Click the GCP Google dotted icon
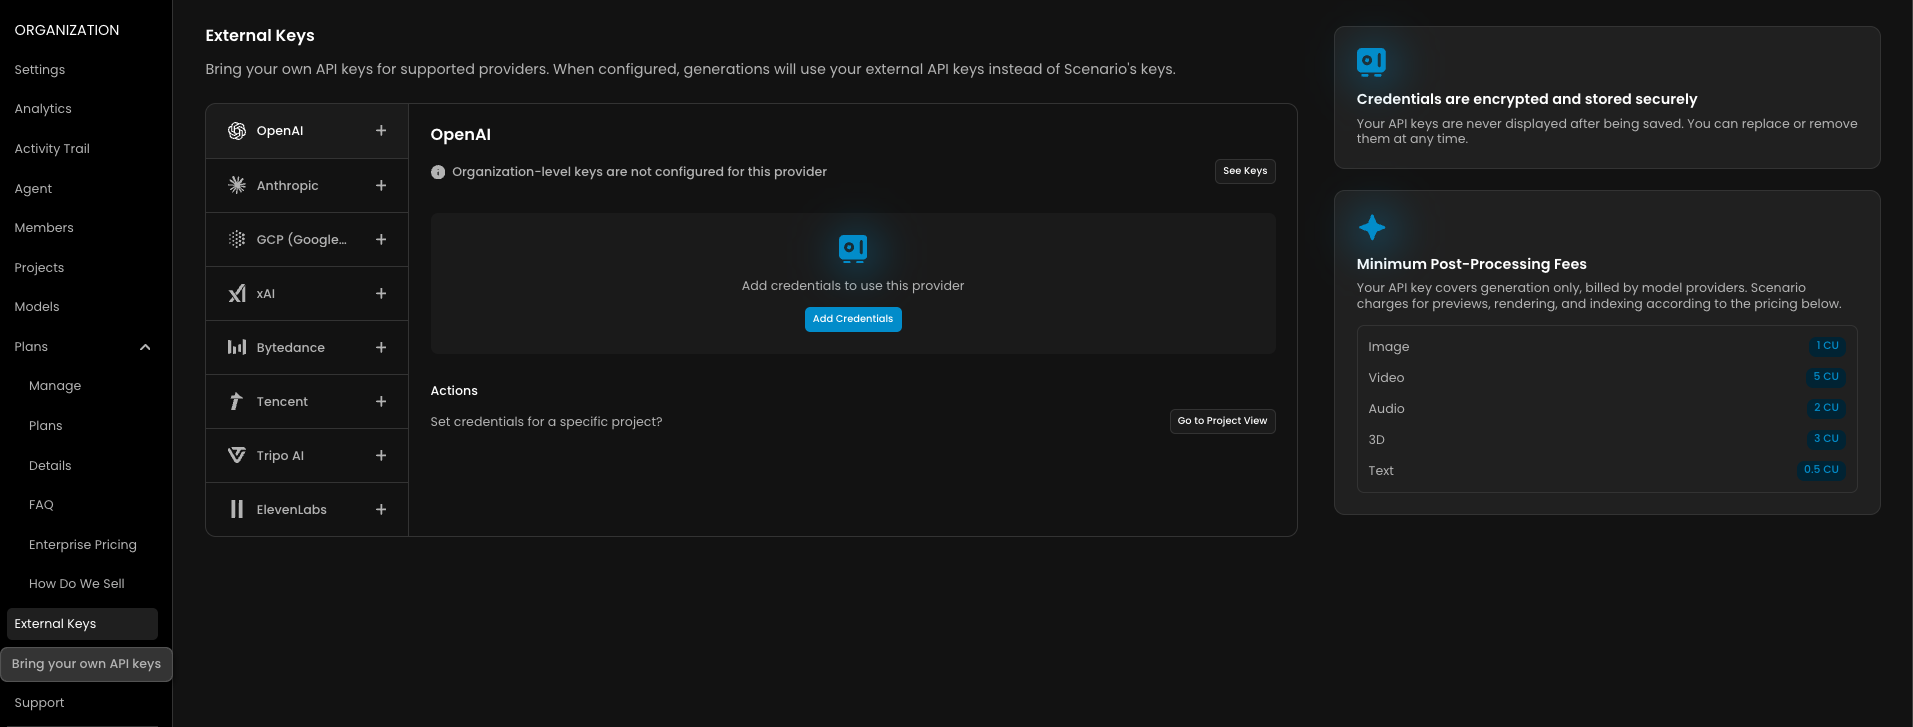This screenshot has width=1913, height=727. coord(237,239)
